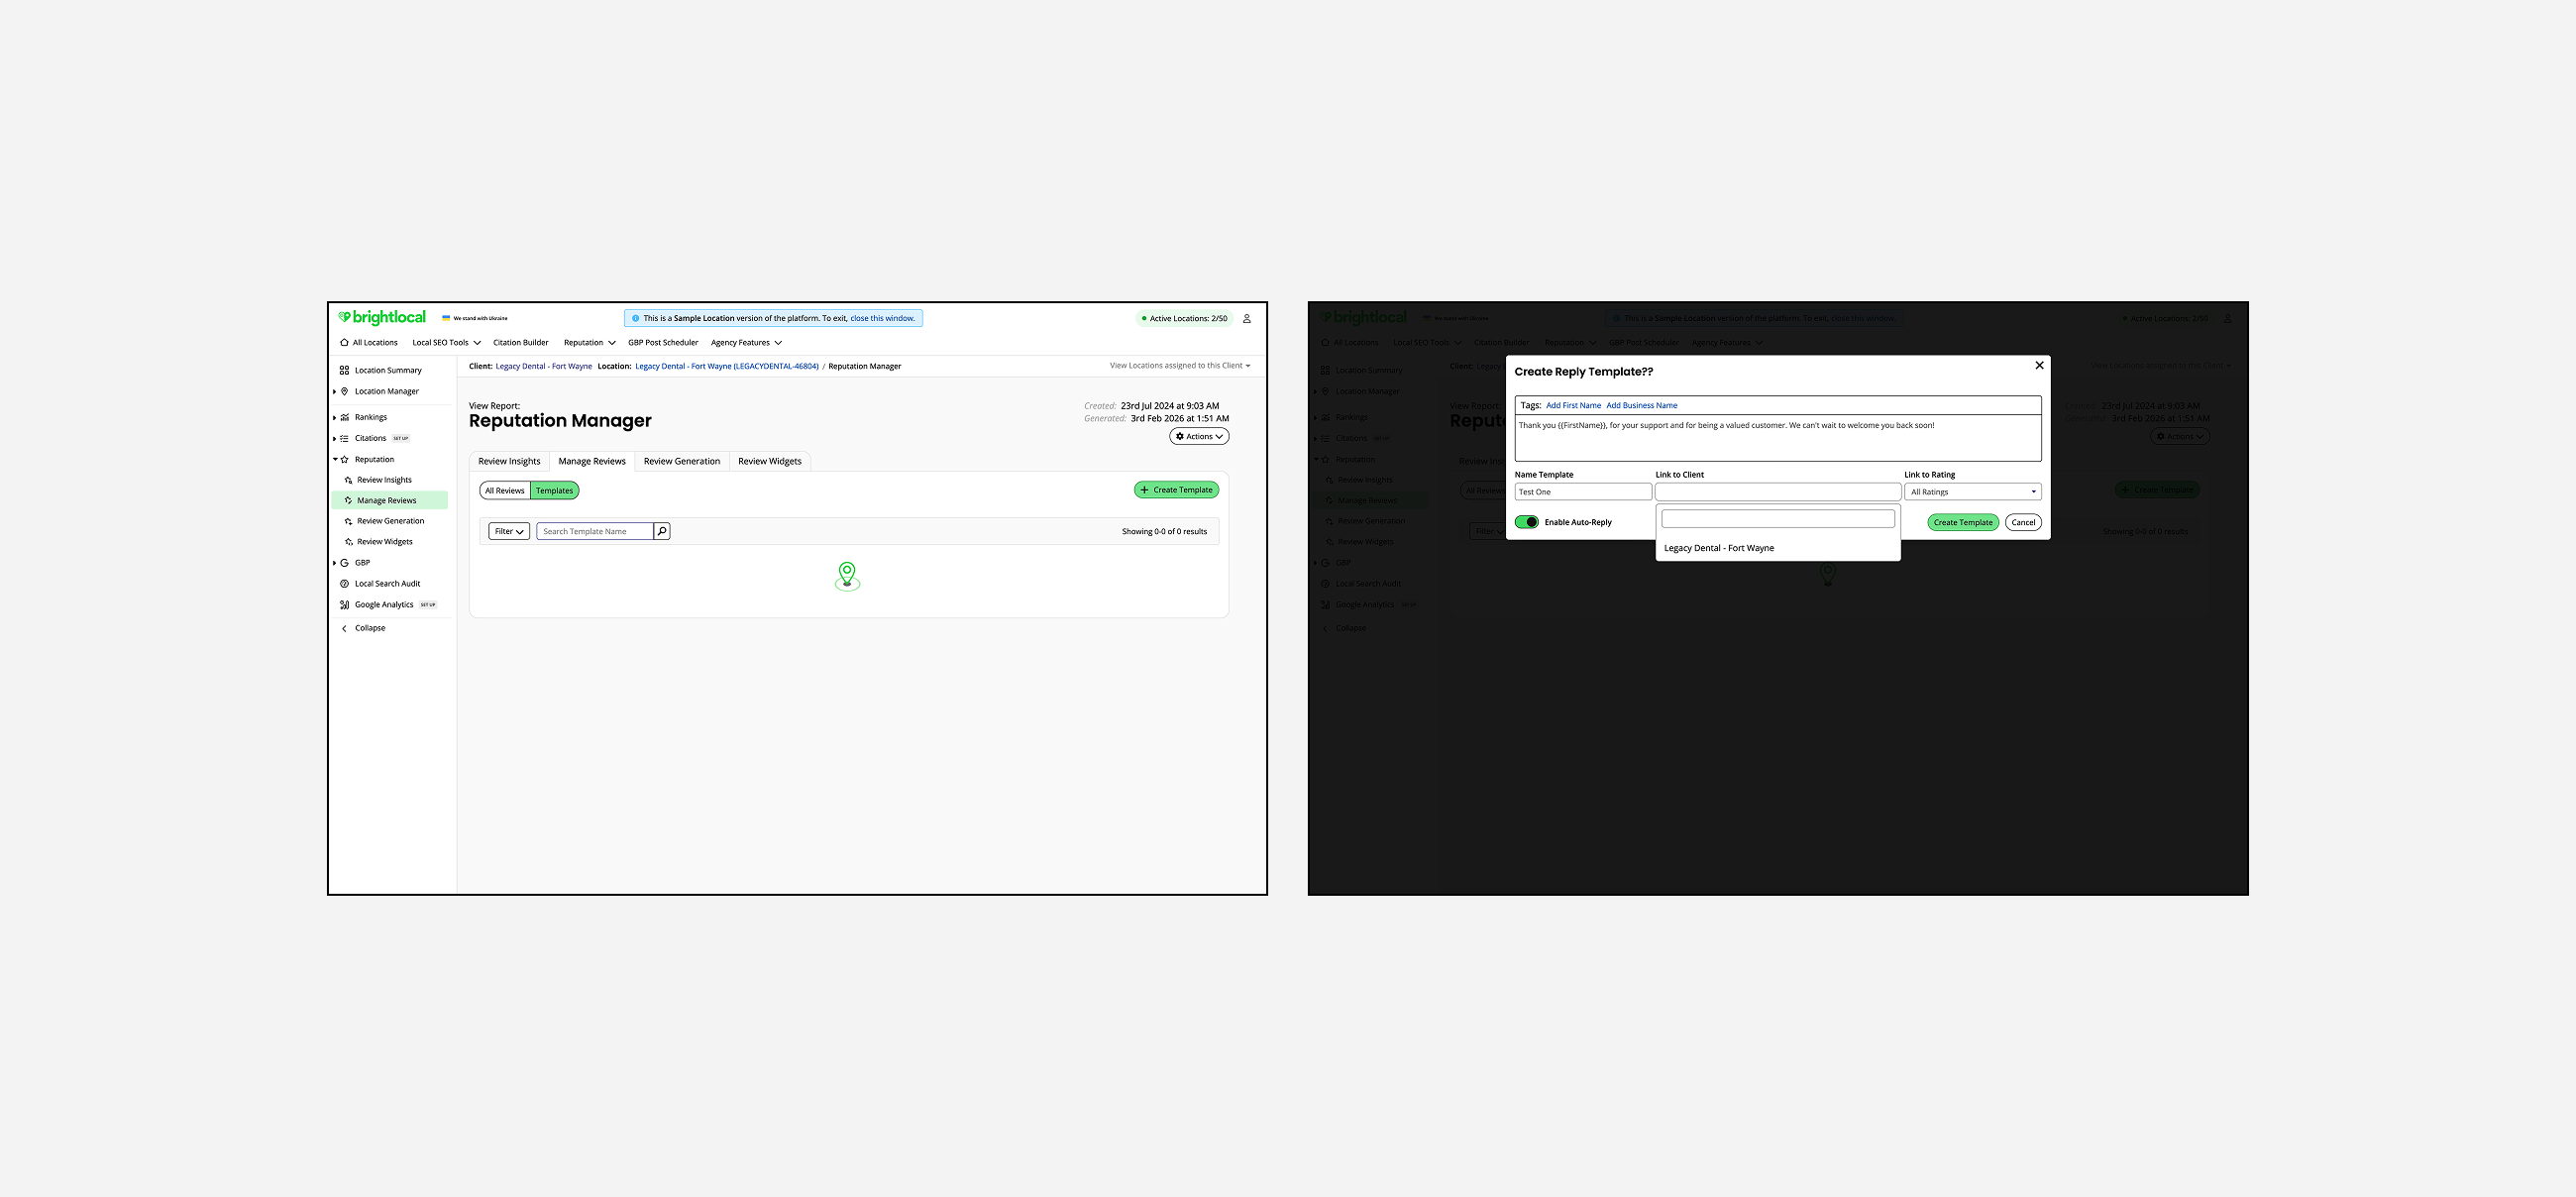Choose Legacy Dental - Fort Wayne from the dropdown list
The height and width of the screenshot is (1197, 2576).
point(1778,548)
